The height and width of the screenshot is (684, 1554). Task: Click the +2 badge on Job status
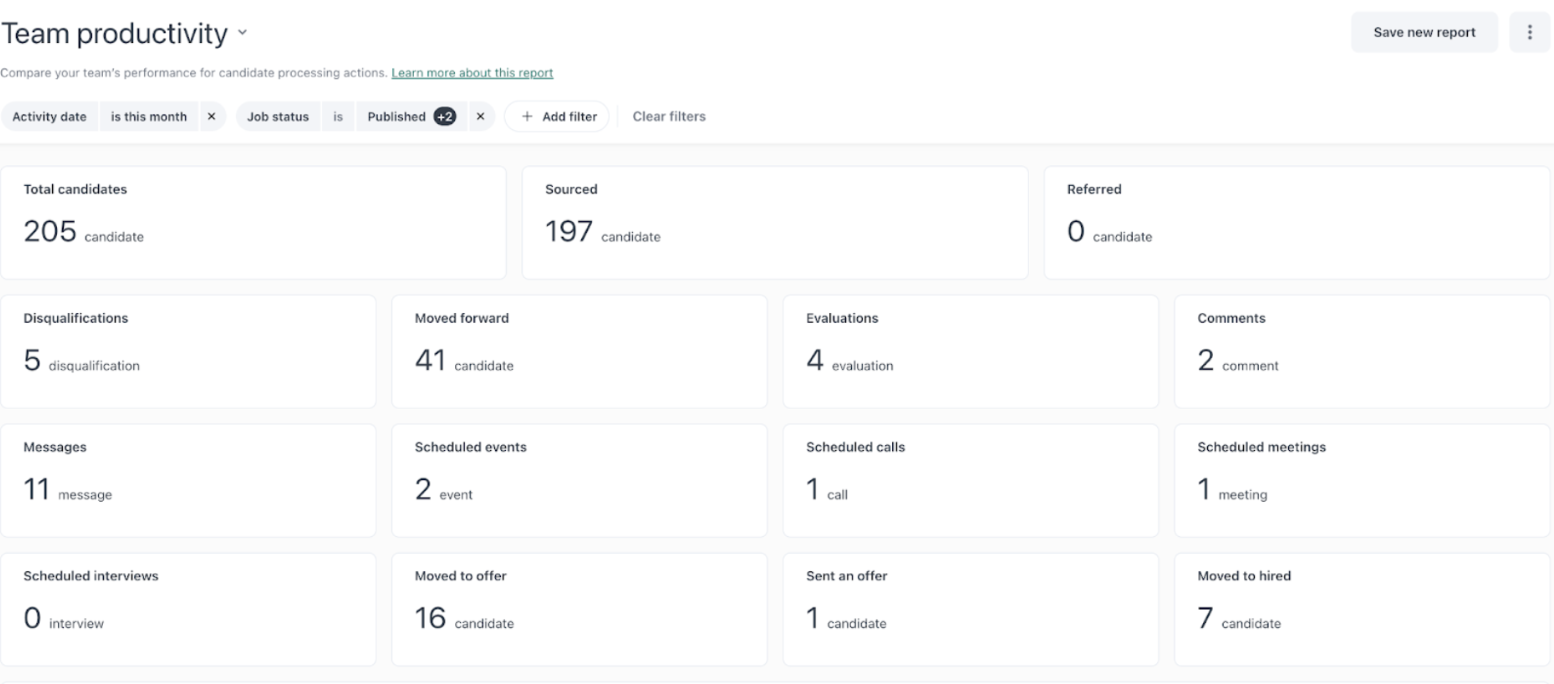tap(444, 117)
